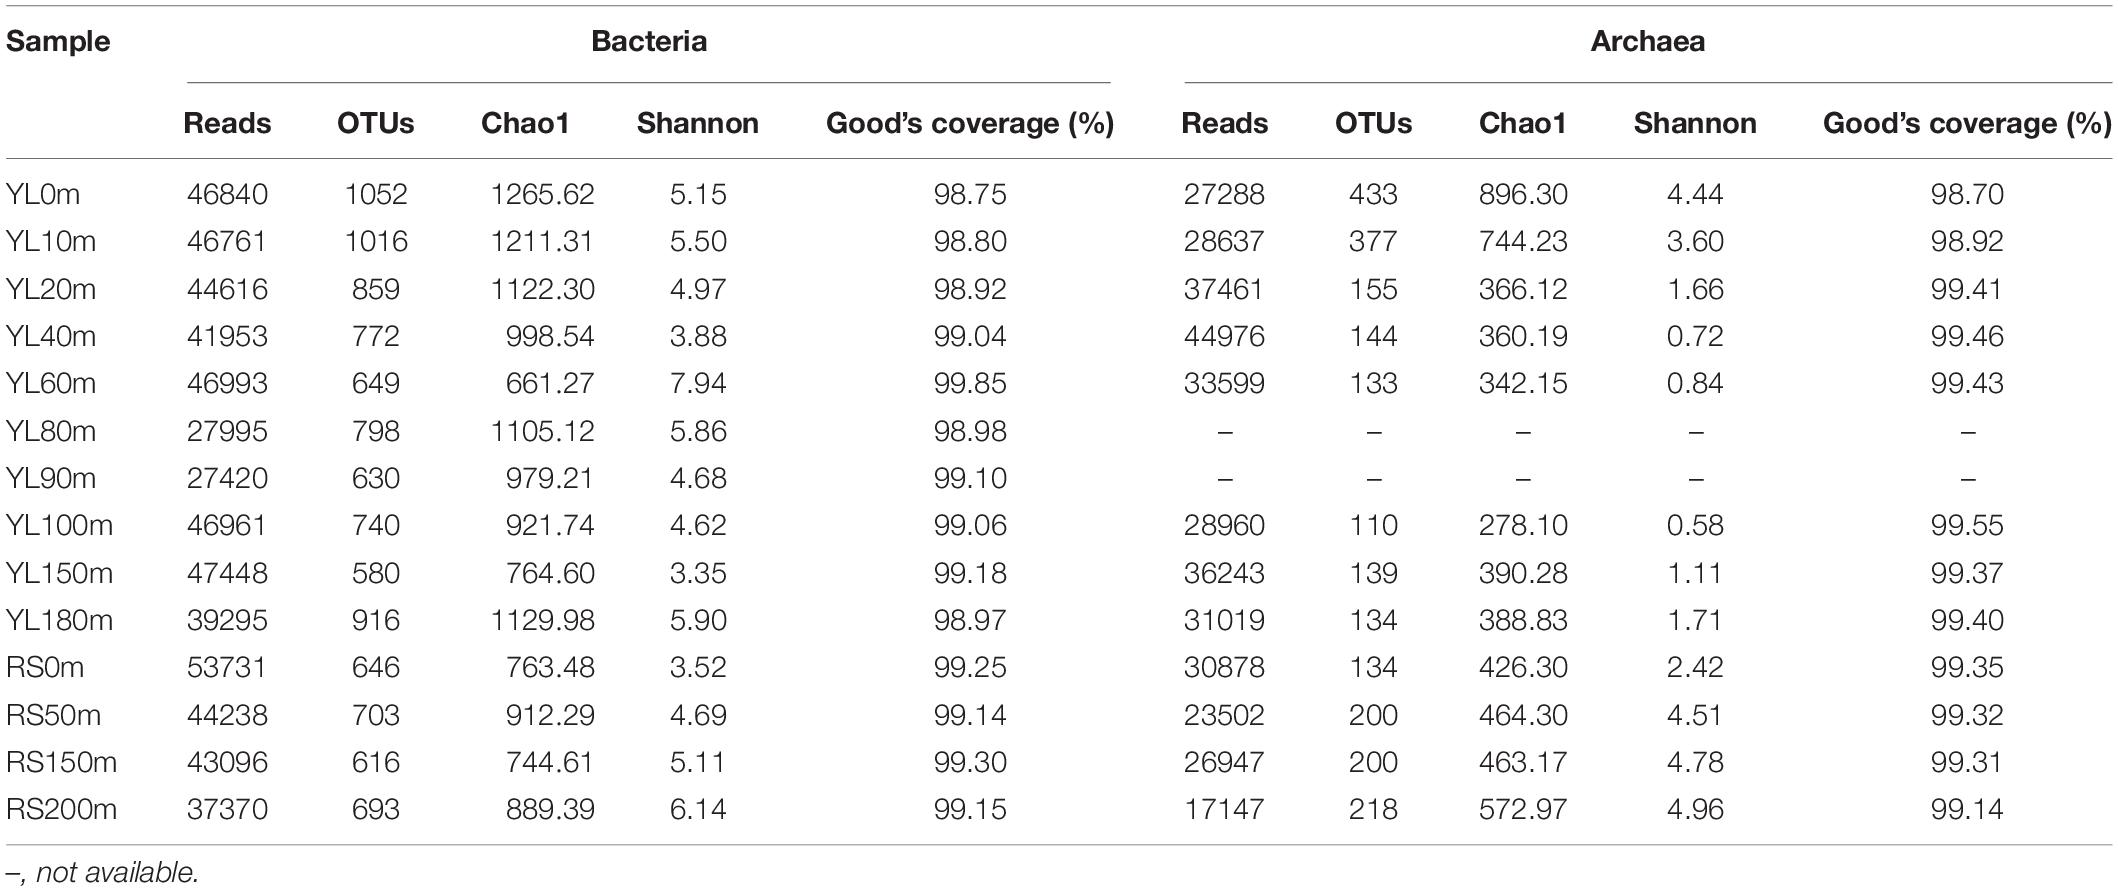Select the Shannon value 7.94
The height and width of the screenshot is (891, 2118).
[697, 383]
